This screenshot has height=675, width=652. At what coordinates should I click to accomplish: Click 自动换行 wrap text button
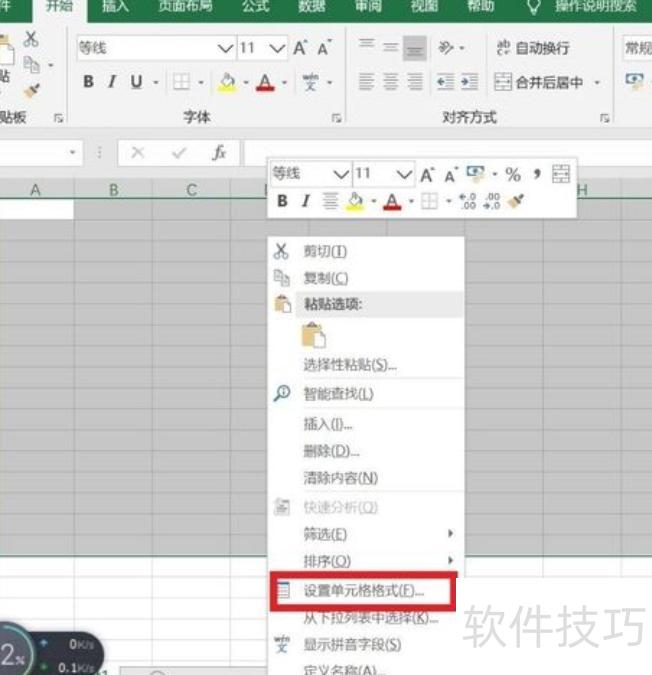click(x=533, y=48)
